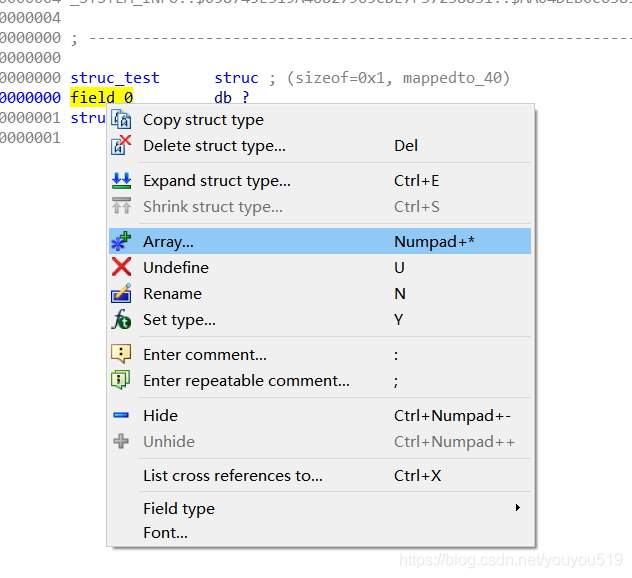Viewport: 632px width, 578px height.
Task: Click the Expand struct type arrows icon
Action: [x=121, y=181]
